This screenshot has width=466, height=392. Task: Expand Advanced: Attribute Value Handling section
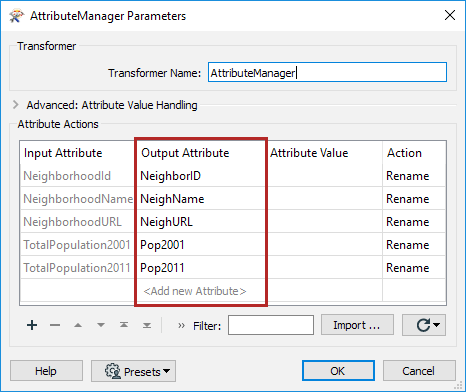pyautogui.click(x=15, y=105)
